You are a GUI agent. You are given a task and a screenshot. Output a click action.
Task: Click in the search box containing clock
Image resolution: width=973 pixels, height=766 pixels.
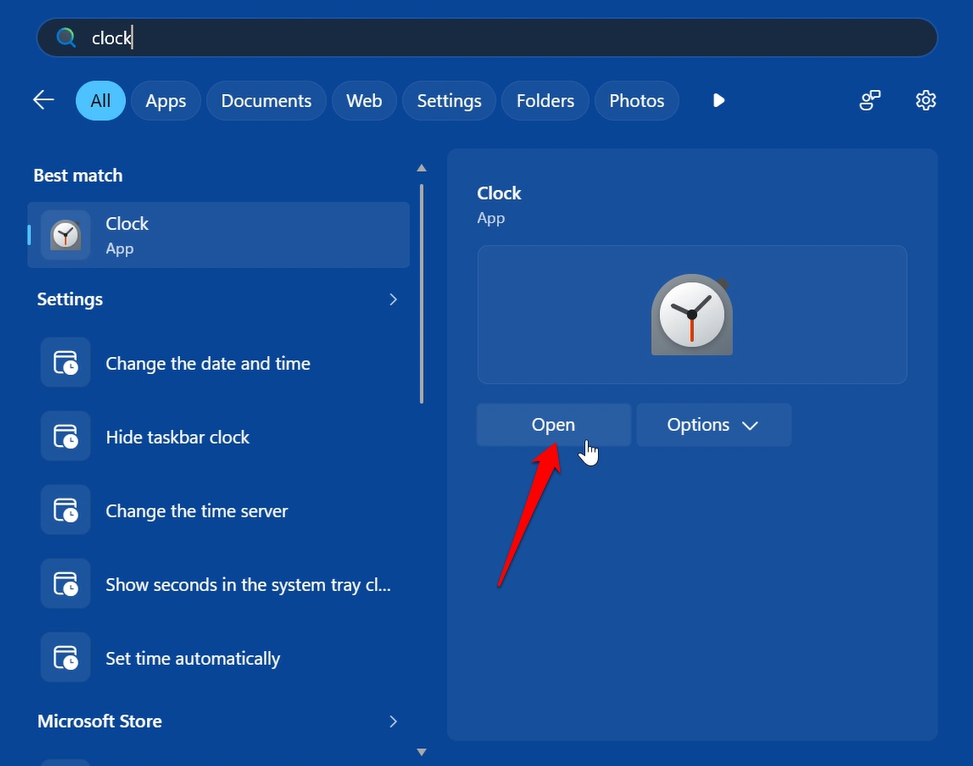pos(487,37)
